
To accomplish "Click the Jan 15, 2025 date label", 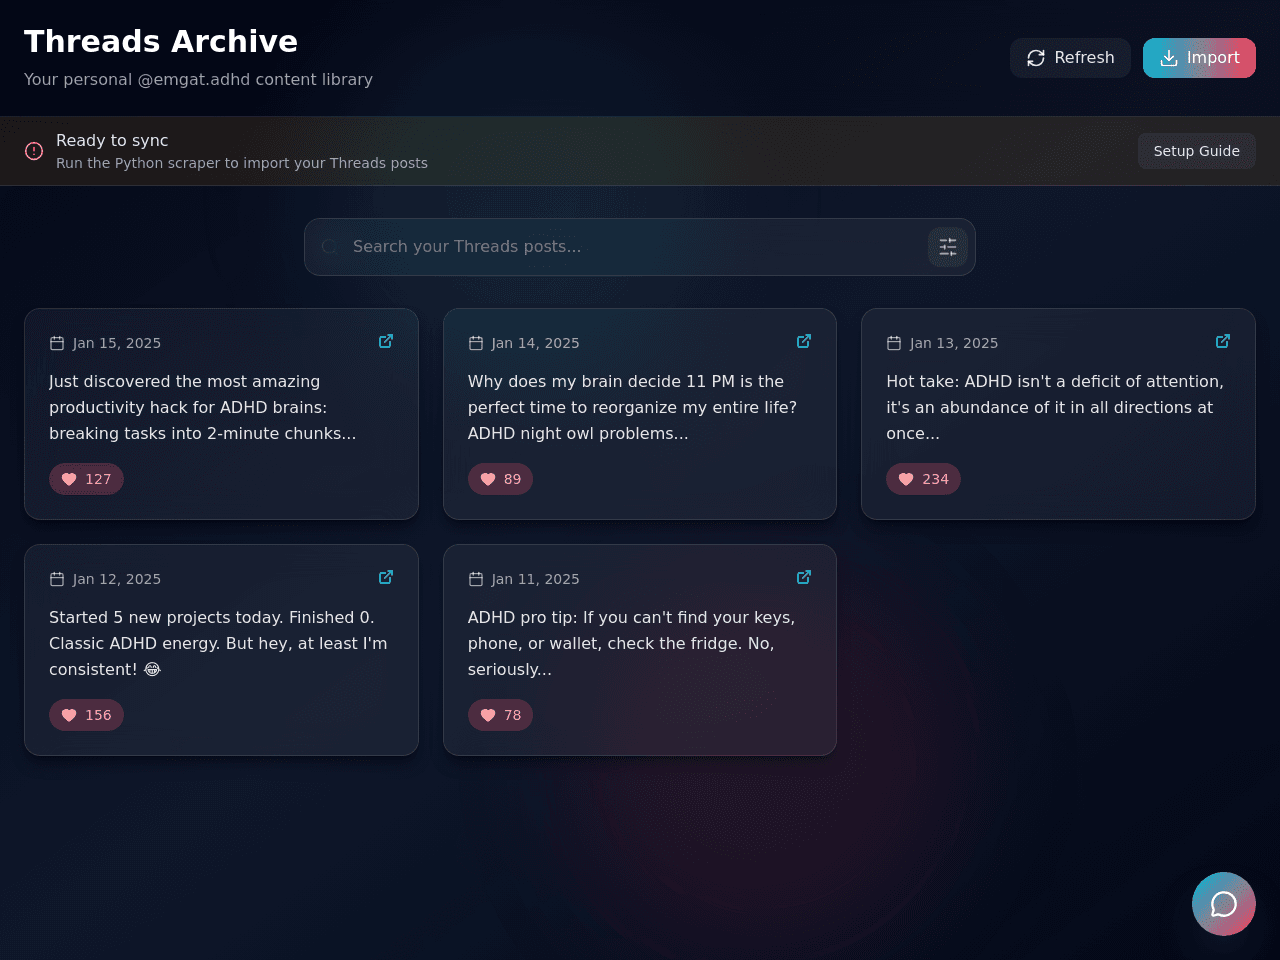I will pos(117,343).
